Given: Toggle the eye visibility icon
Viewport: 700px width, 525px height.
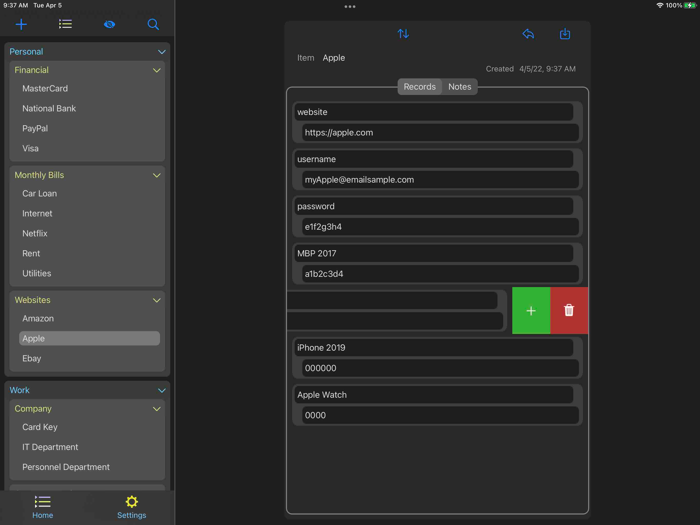Looking at the screenshot, I should pyautogui.click(x=109, y=24).
